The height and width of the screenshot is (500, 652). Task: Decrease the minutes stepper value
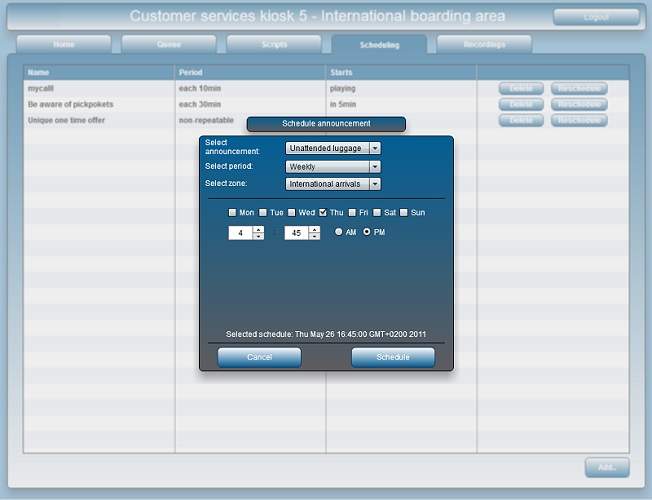coord(314,237)
